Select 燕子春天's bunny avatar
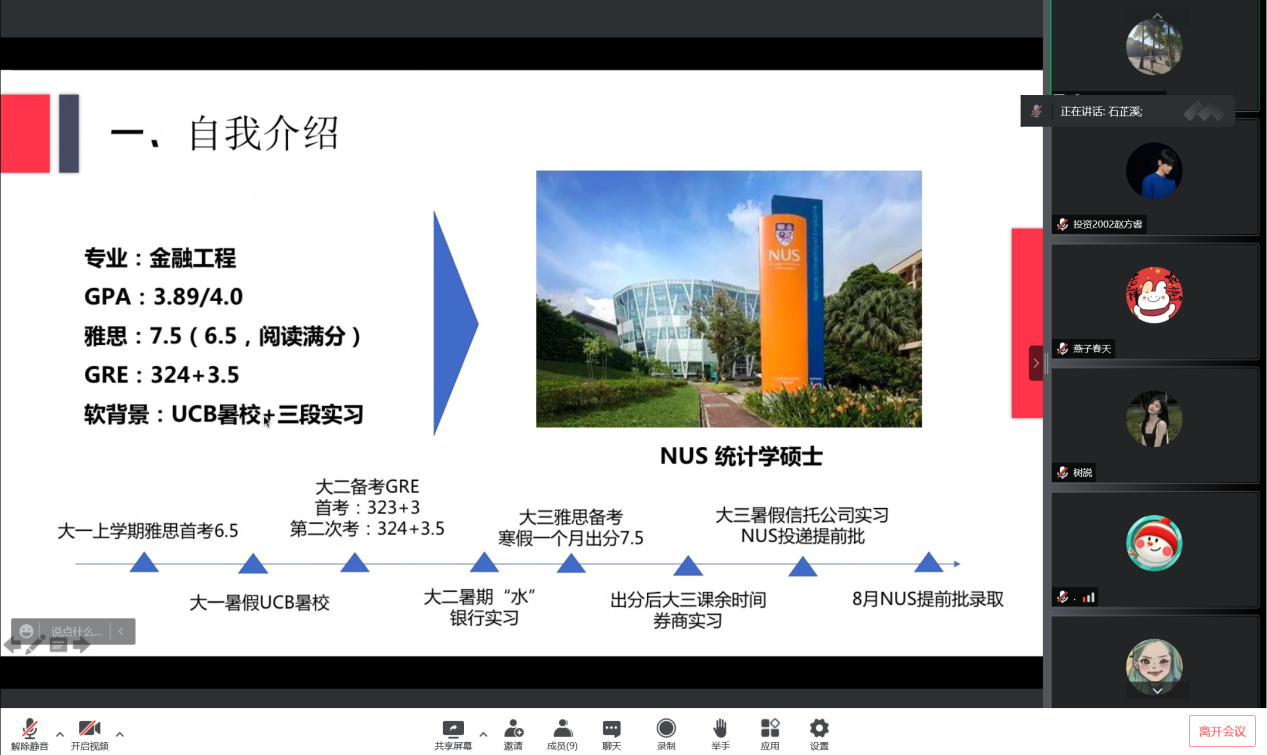The image size is (1267, 755). tap(1154, 295)
